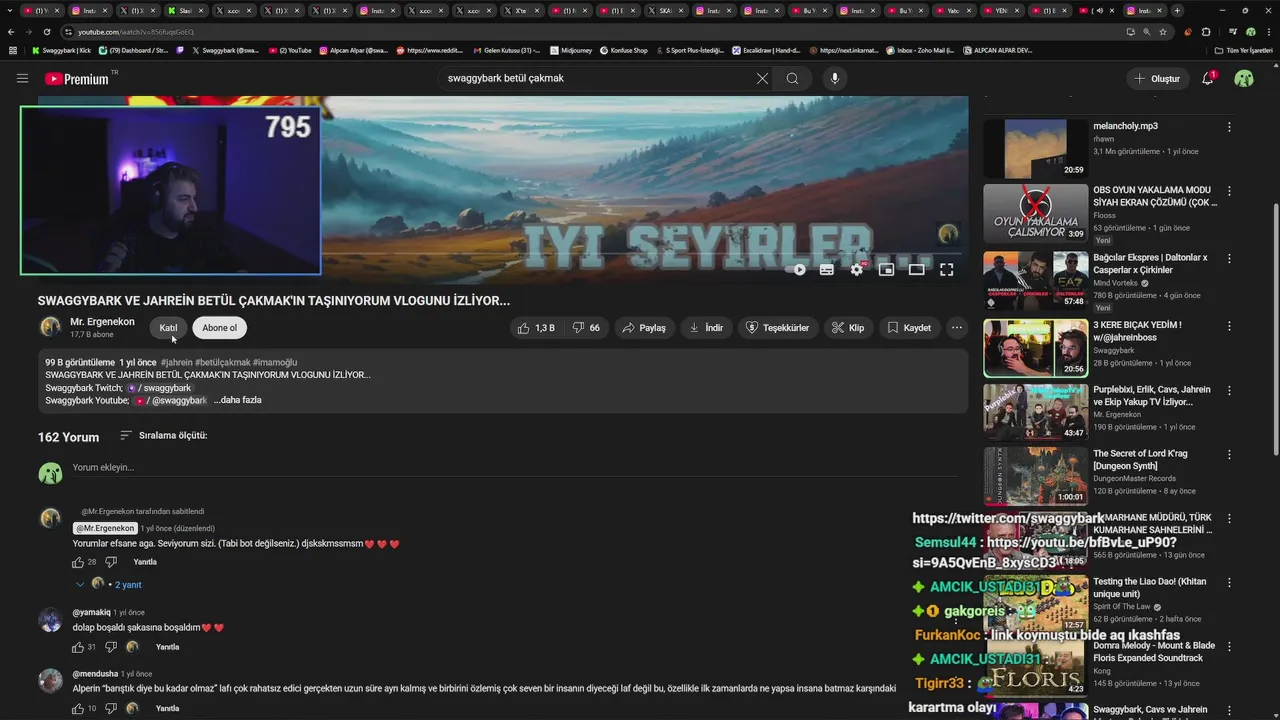The height and width of the screenshot is (720, 1280).
Task: Start voice search with the microphone
Action: coord(834,78)
